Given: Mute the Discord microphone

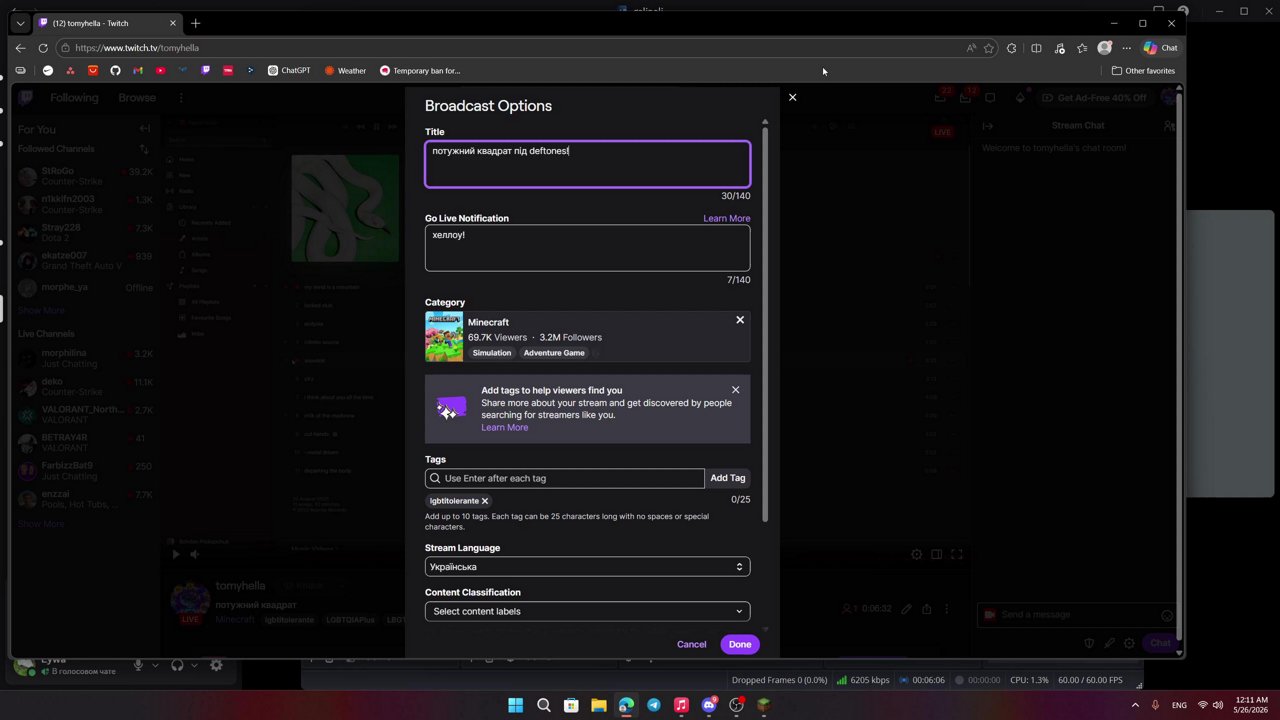Looking at the screenshot, I should pos(139,665).
